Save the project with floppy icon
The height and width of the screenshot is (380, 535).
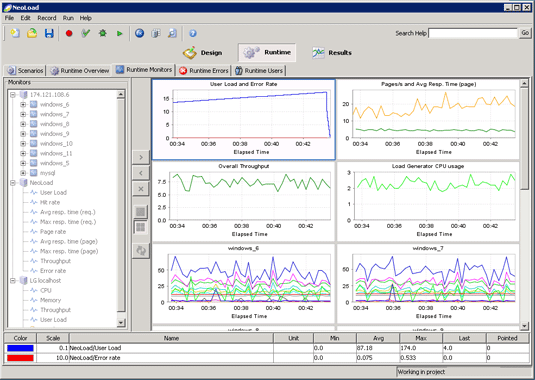click(49, 33)
